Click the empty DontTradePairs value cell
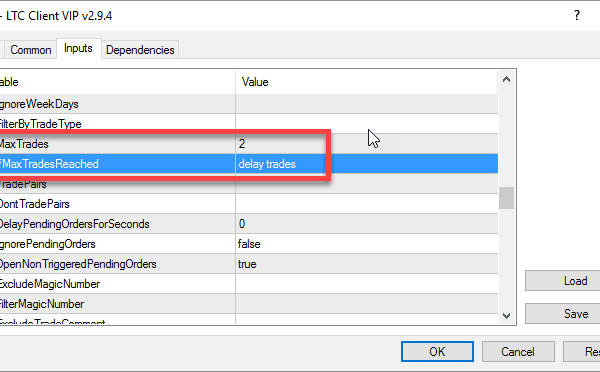The image size is (600, 372). [x=367, y=204]
